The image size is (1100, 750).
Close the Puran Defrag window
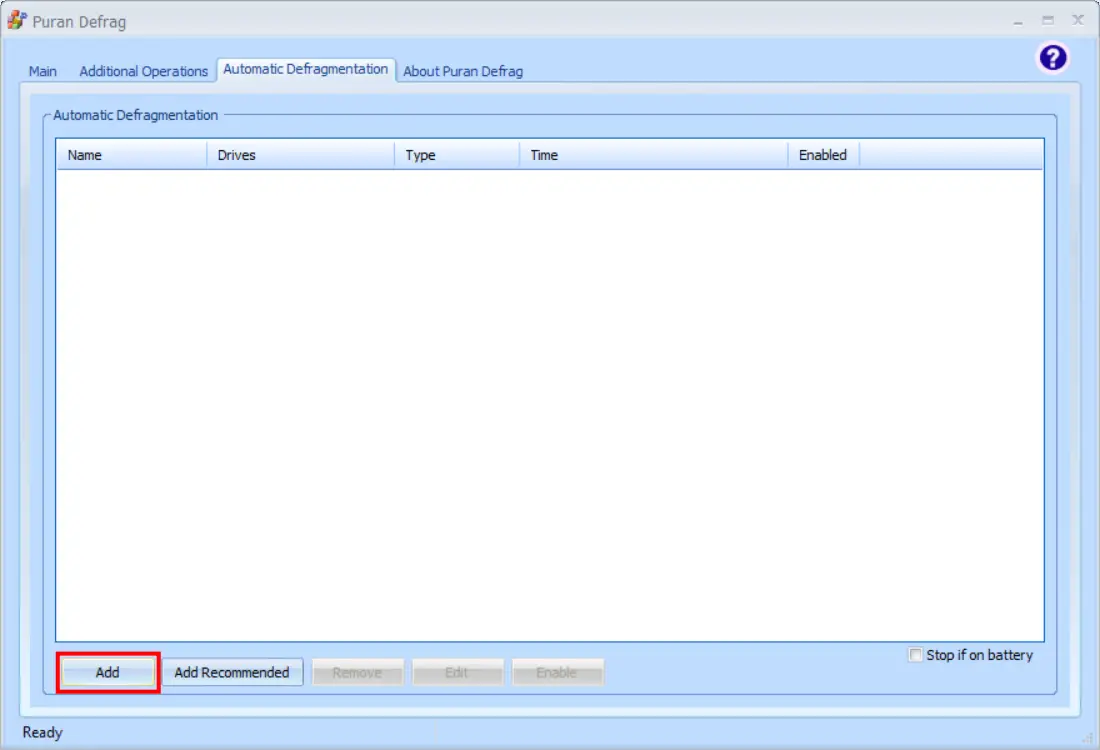point(1078,21)
